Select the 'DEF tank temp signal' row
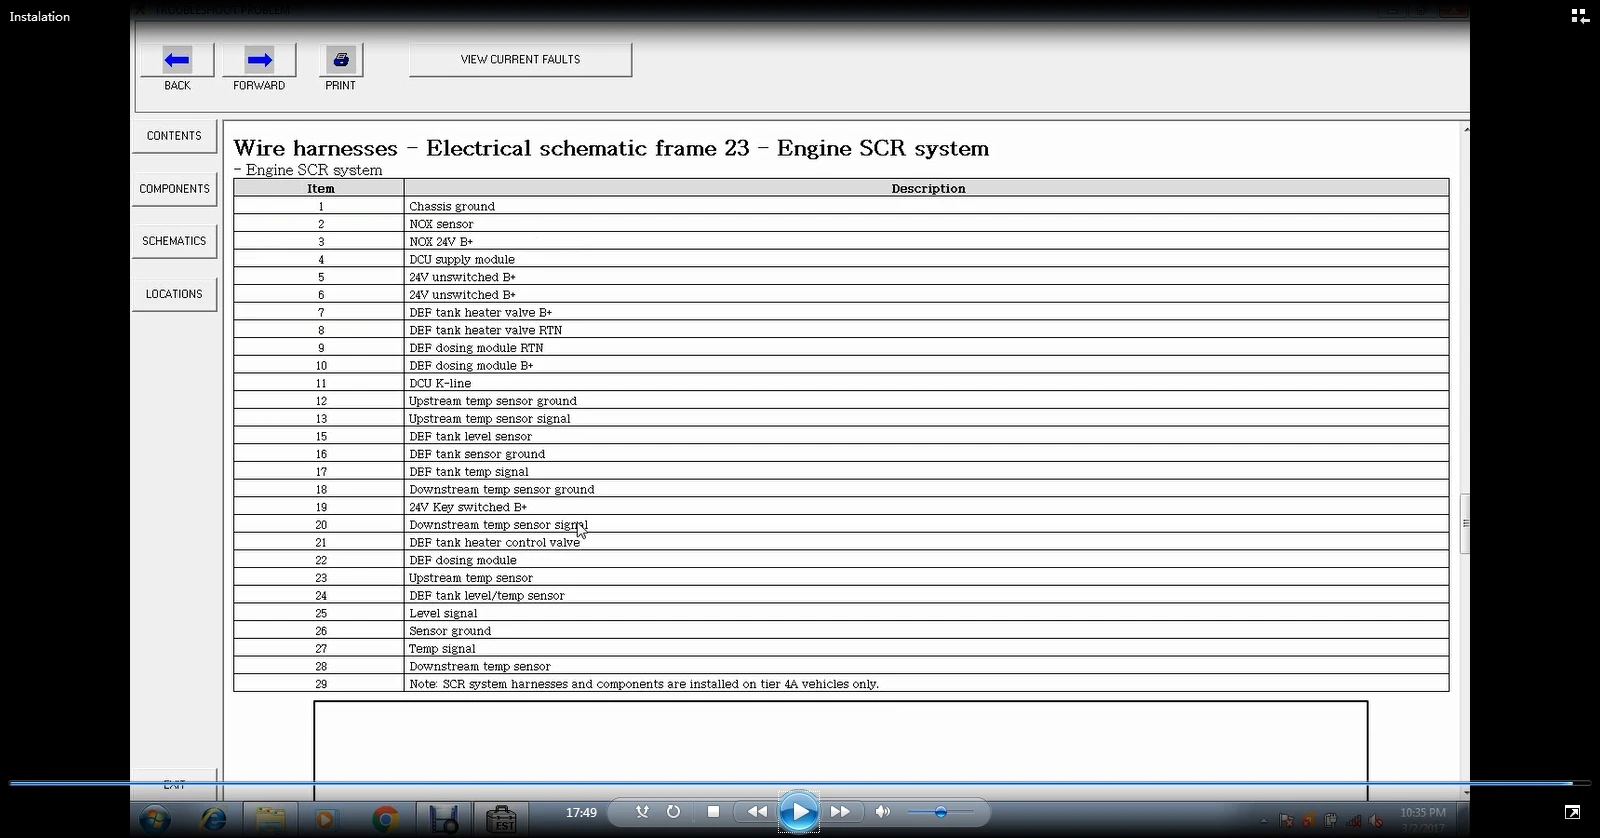 841,472
